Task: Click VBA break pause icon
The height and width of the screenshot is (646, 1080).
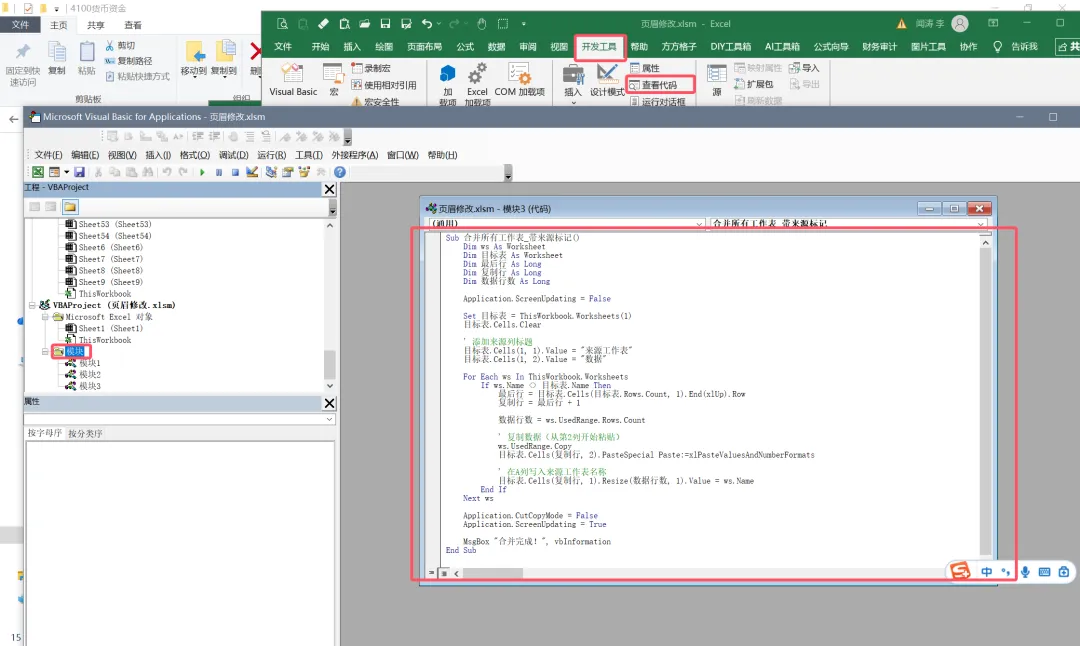Action: tap(218, 172)
